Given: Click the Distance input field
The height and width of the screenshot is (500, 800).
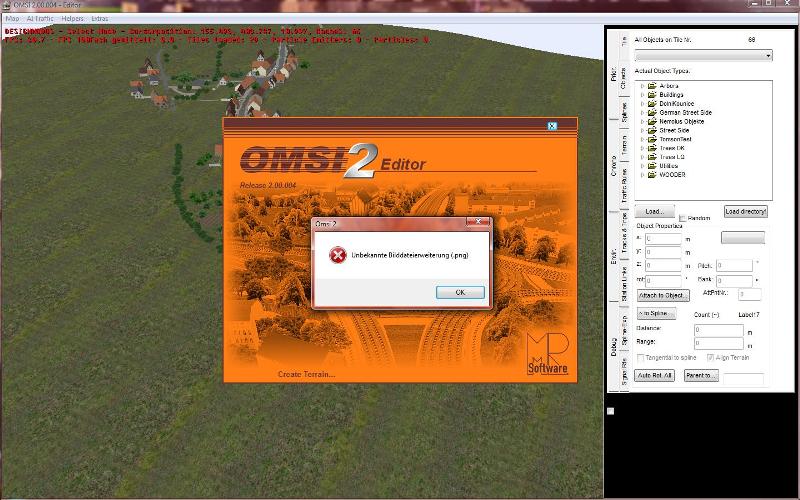Looking at the screenshot, I should pos(719,330).
